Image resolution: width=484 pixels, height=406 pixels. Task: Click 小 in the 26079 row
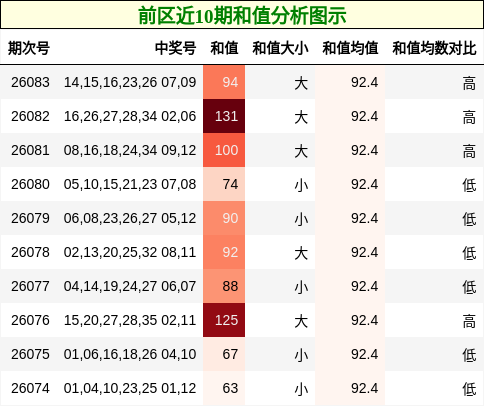[301, 219]
